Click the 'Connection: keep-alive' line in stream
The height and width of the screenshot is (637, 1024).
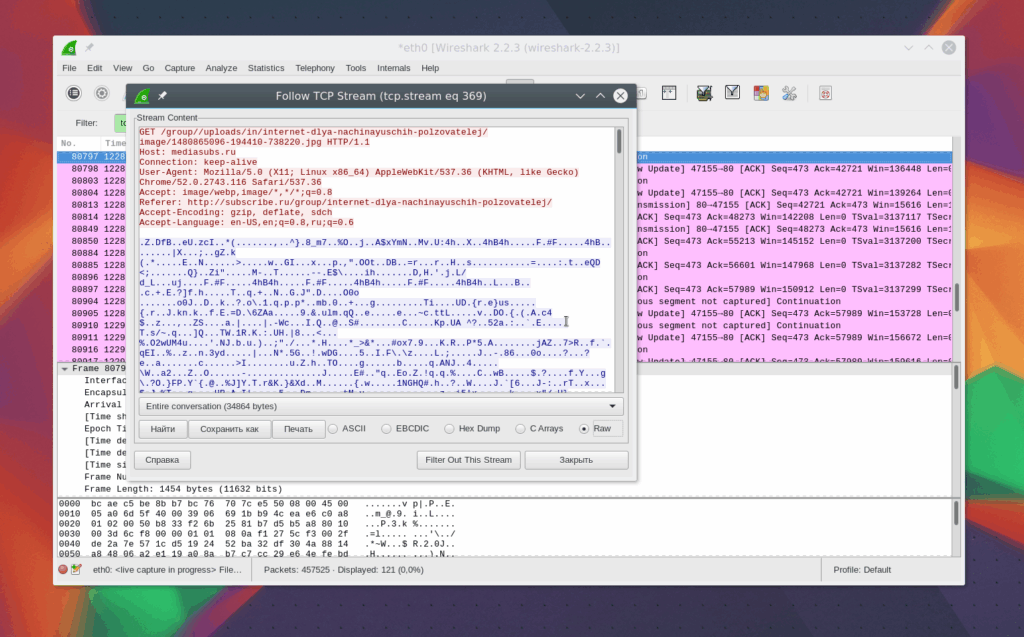[198, 162]
